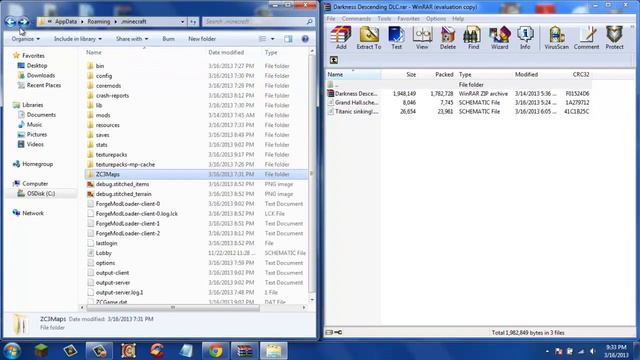Screen dimensions: 640x360
Task: Open the Commands menu in WinRAR
Action: (356, 19)
